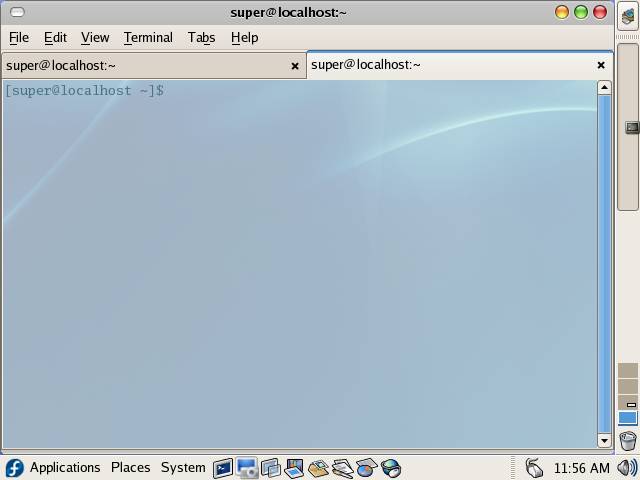Open the Applications menu in the panel

(65, 468)
